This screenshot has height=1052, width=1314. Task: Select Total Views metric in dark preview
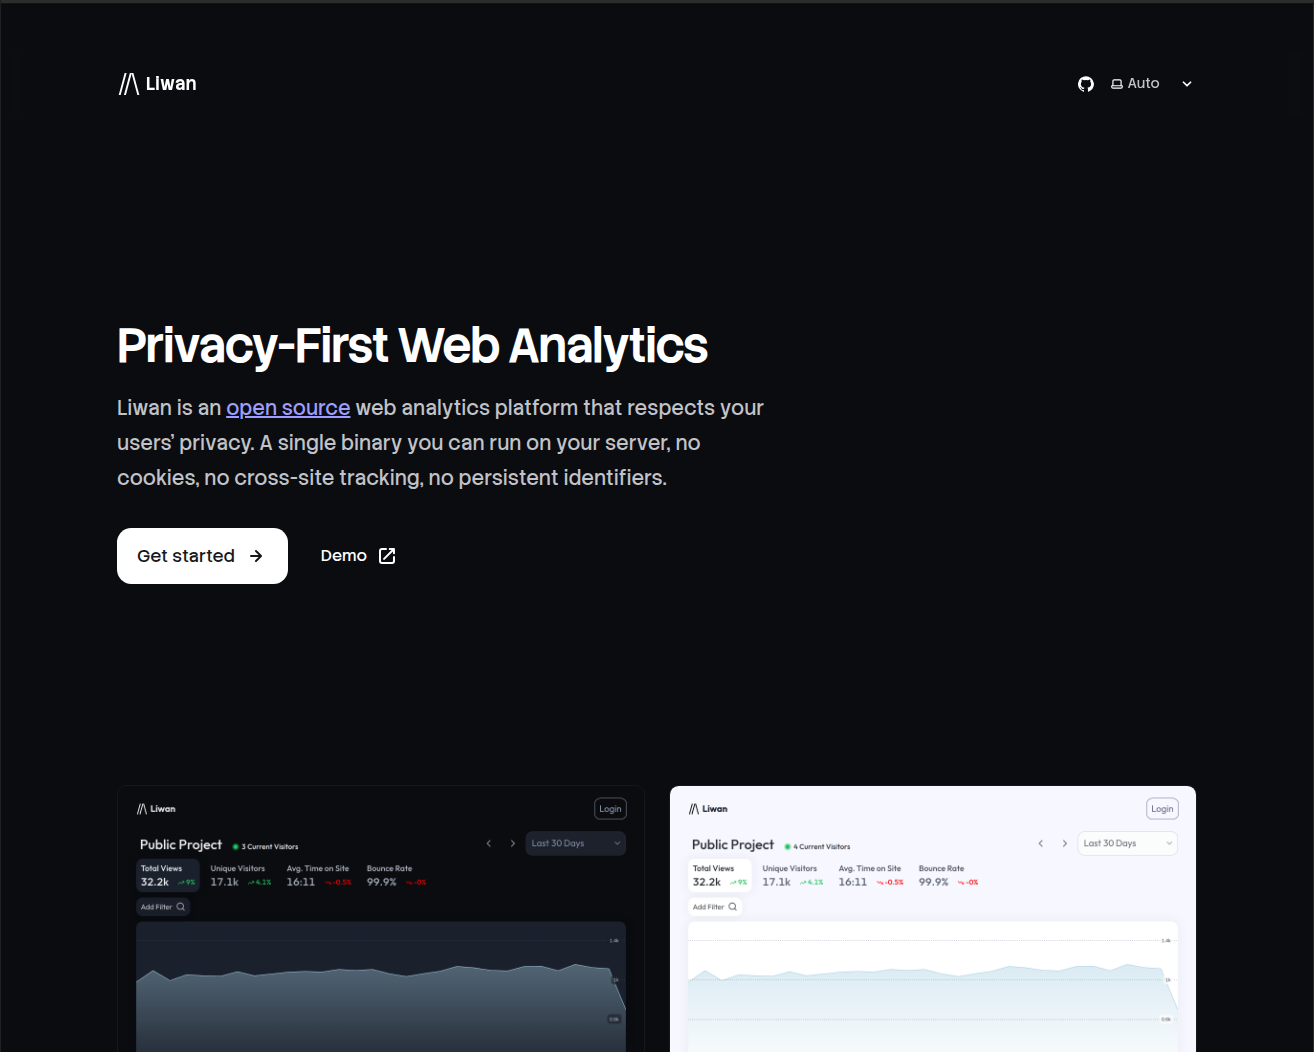[x=168, y=876]
